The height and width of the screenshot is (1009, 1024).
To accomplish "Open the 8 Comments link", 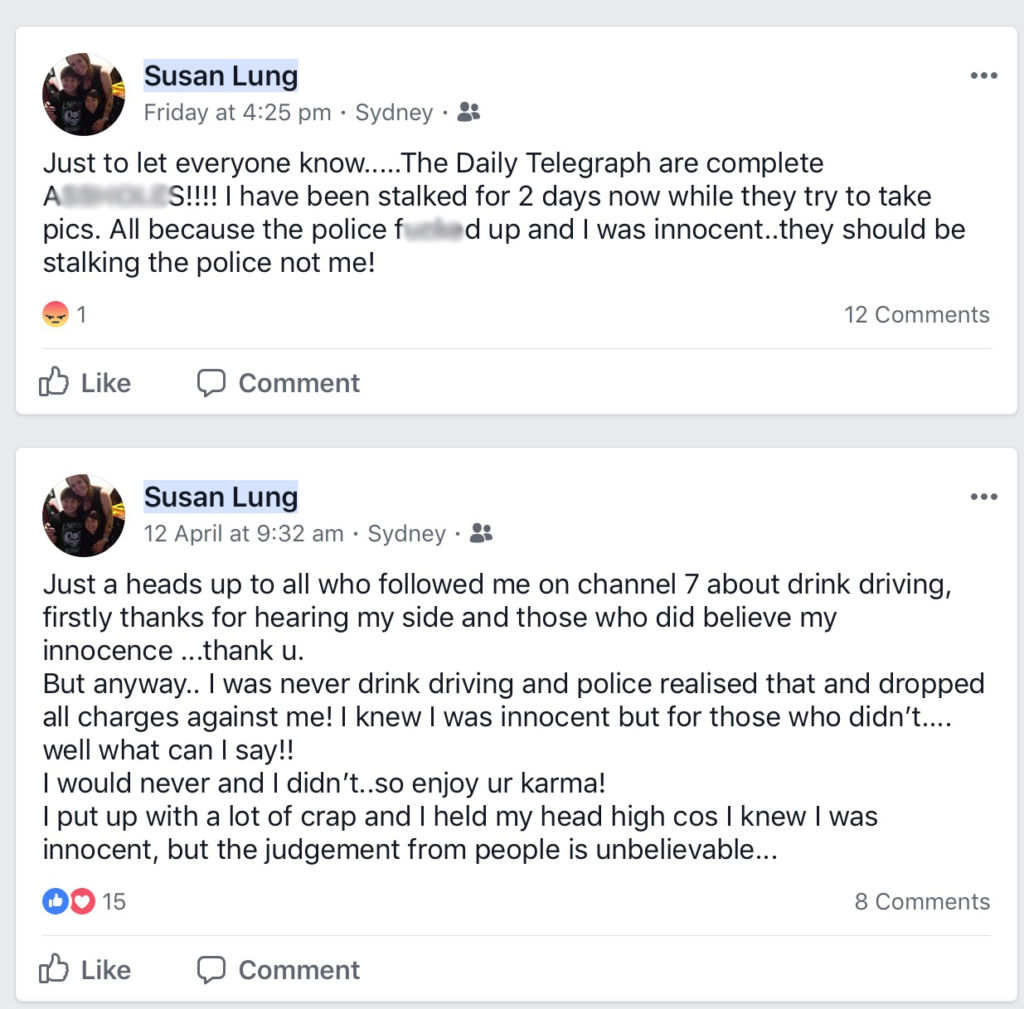I will click(x=921, y=901).
